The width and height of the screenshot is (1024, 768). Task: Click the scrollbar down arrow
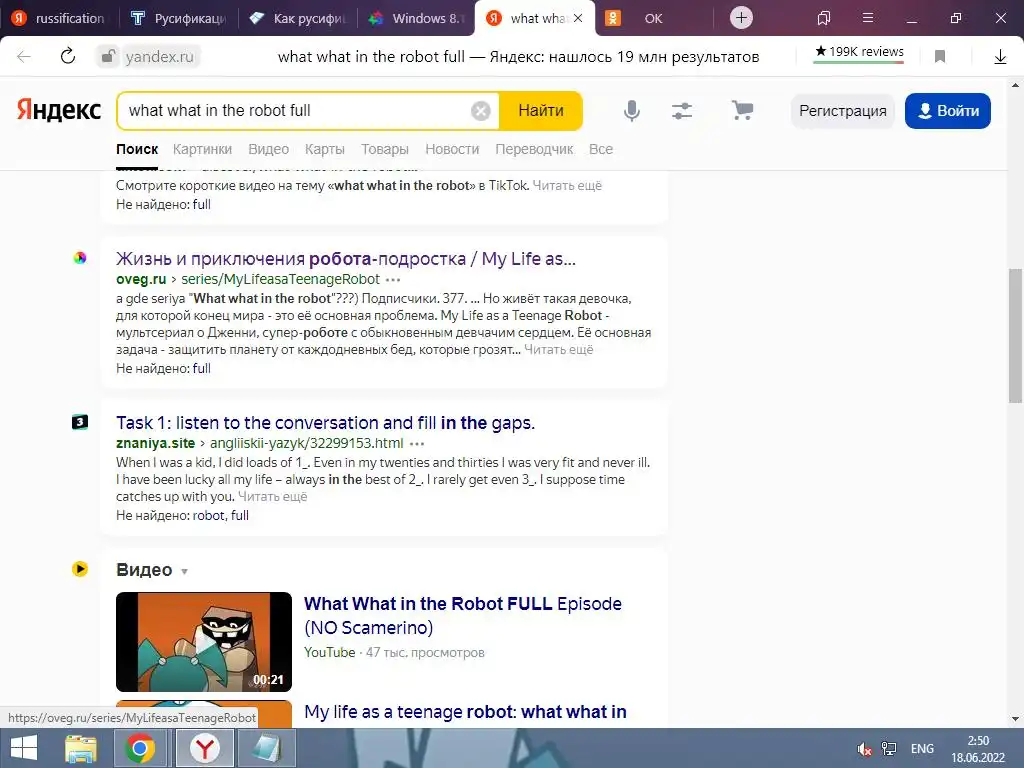[1015, 719]
